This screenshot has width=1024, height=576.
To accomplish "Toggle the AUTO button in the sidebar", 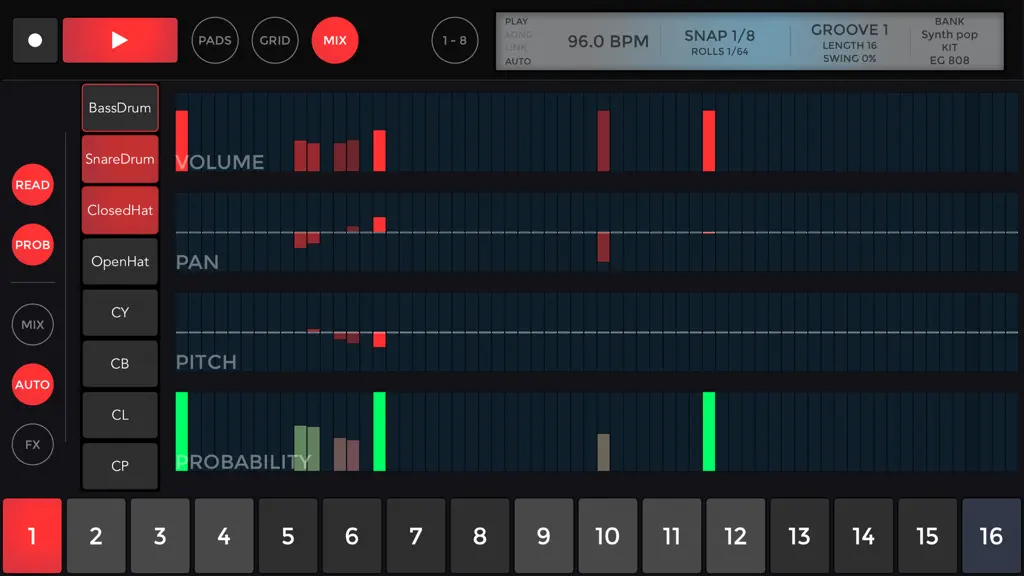I will pos(33,385).
